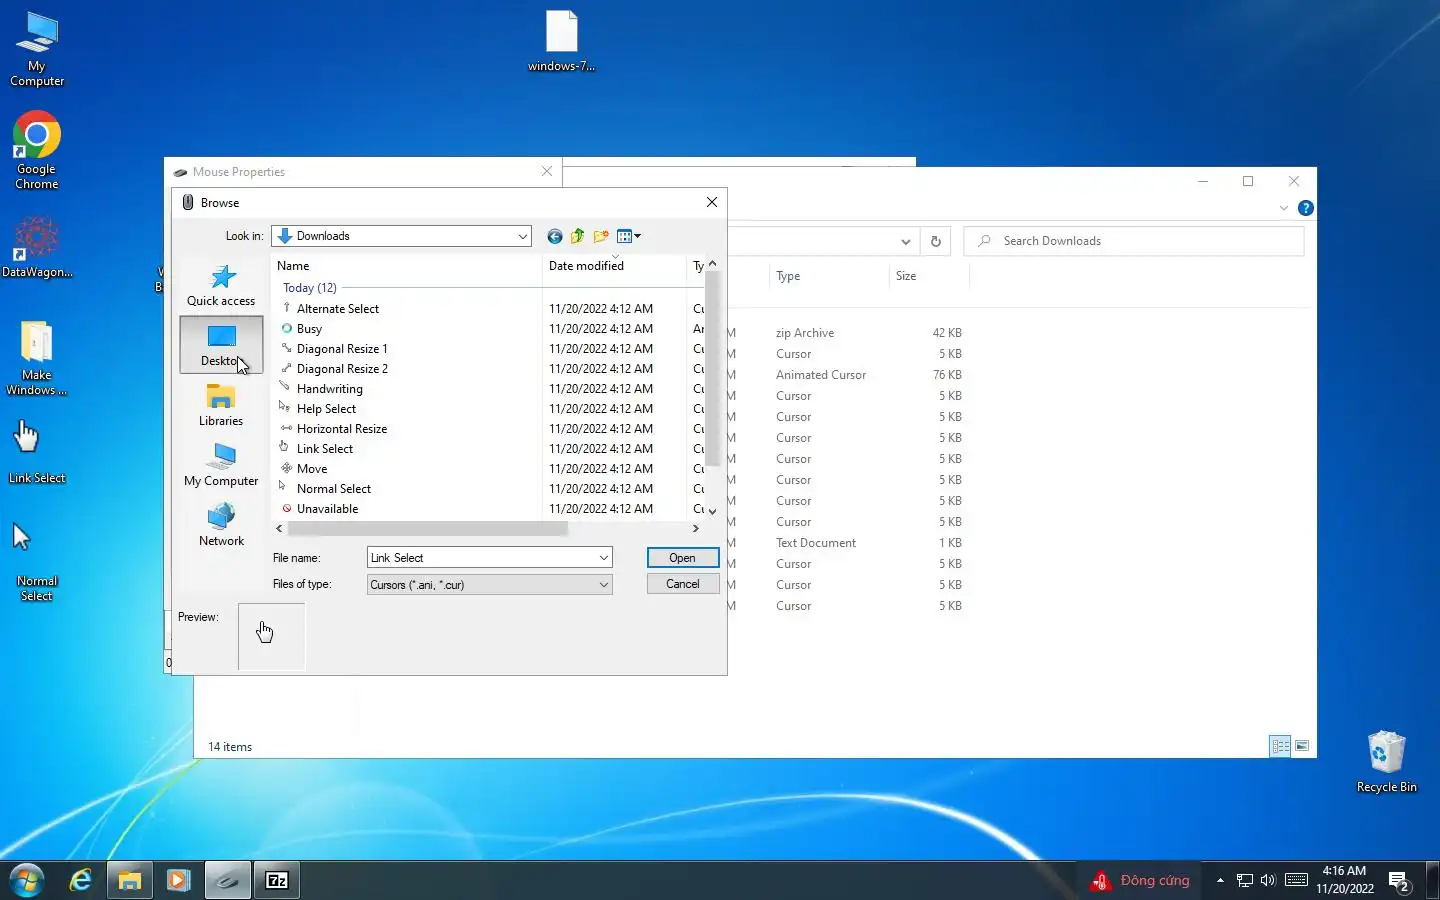Show hidden tray icons

(1220, 880)
